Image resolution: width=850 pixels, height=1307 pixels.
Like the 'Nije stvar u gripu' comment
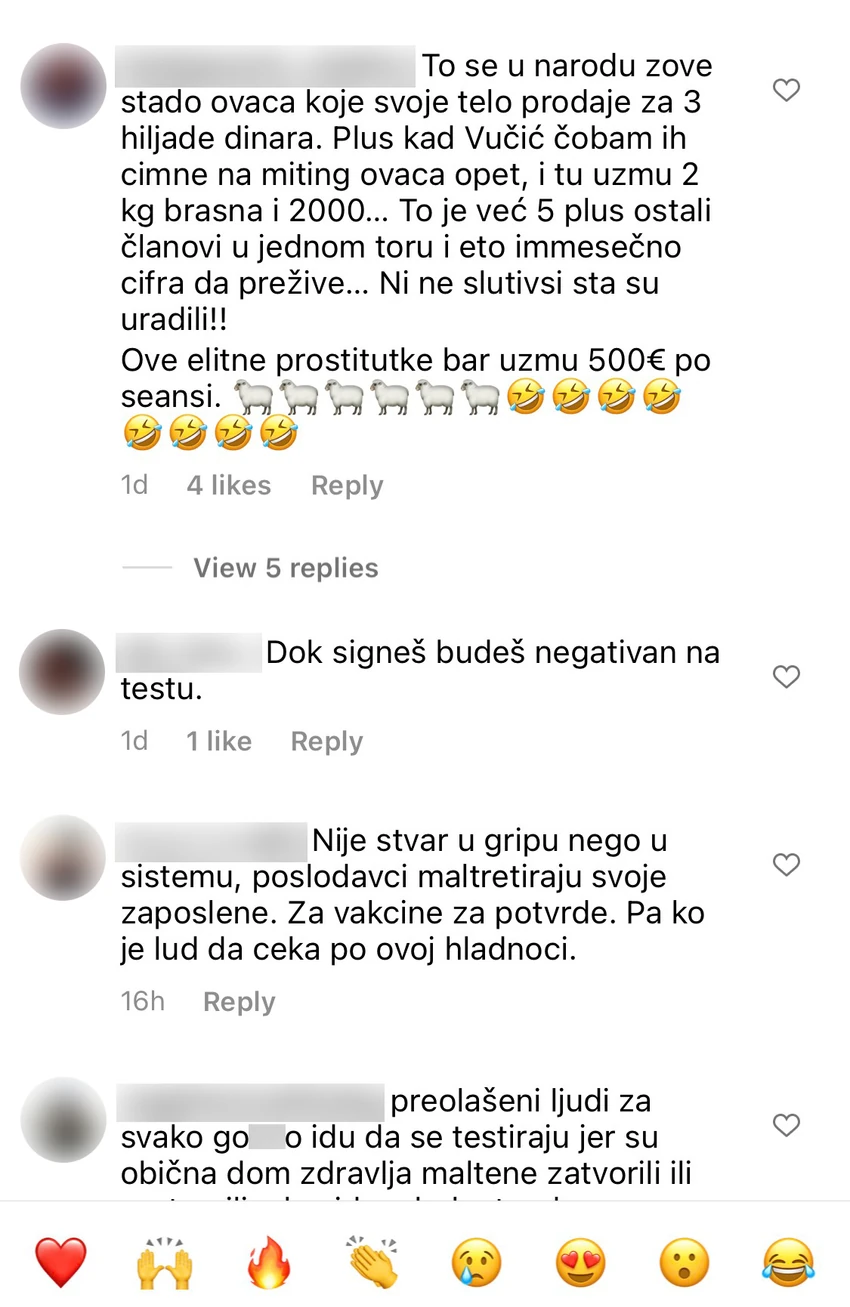pos(787,864)
